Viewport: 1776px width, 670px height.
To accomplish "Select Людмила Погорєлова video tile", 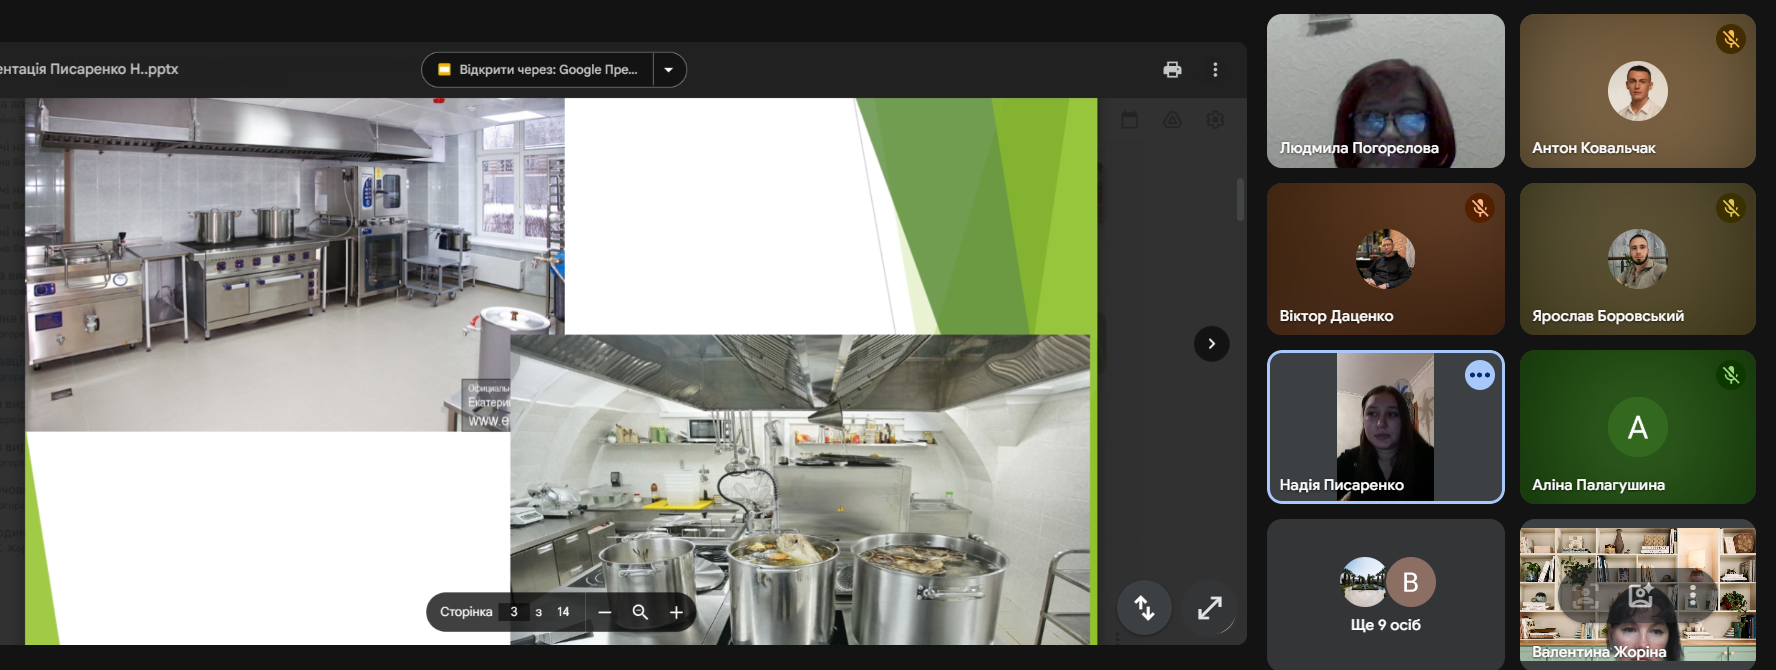I will click(x=1385, y=91).
